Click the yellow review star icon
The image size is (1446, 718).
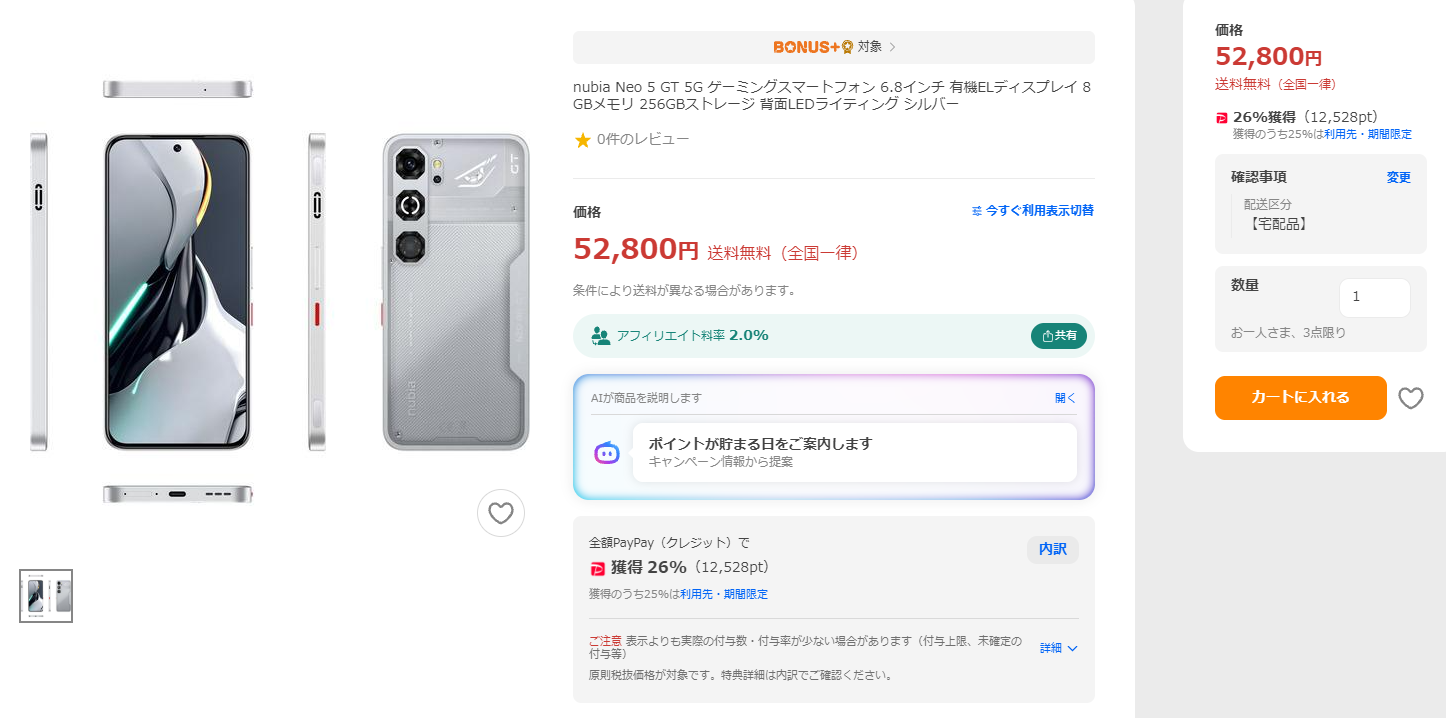582,140
